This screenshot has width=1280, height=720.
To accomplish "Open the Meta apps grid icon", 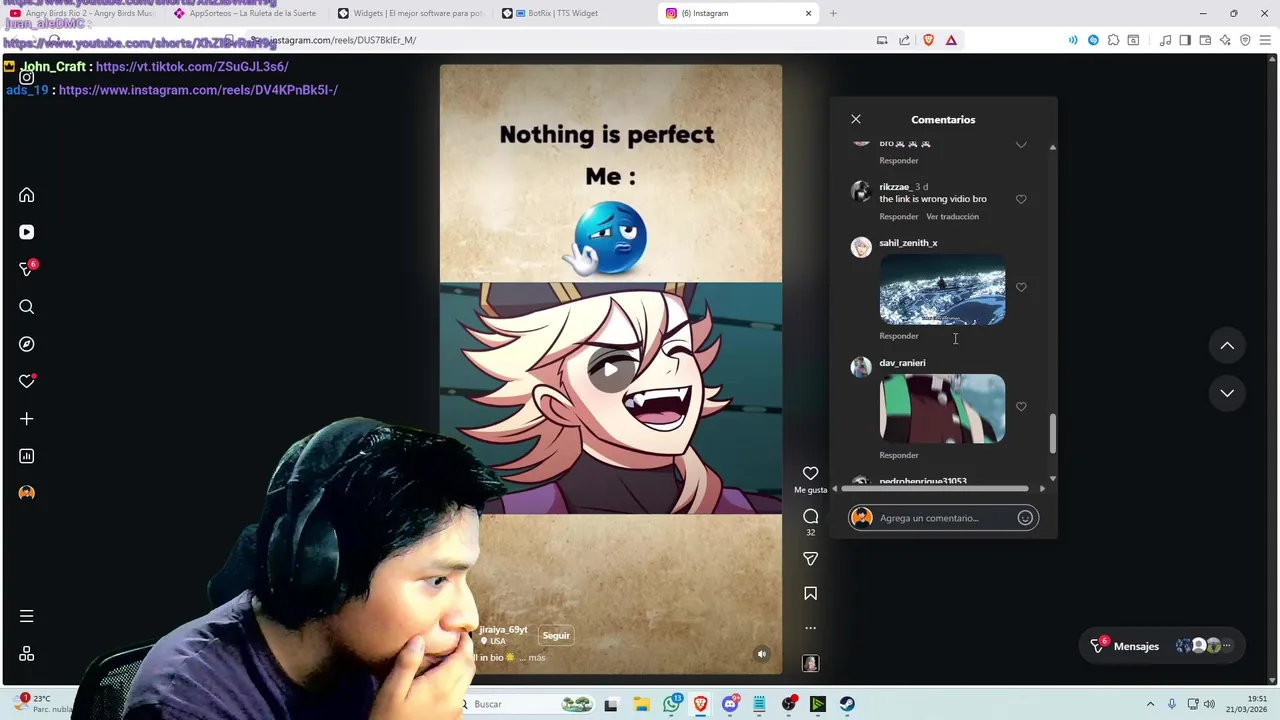I will point(27,653).
